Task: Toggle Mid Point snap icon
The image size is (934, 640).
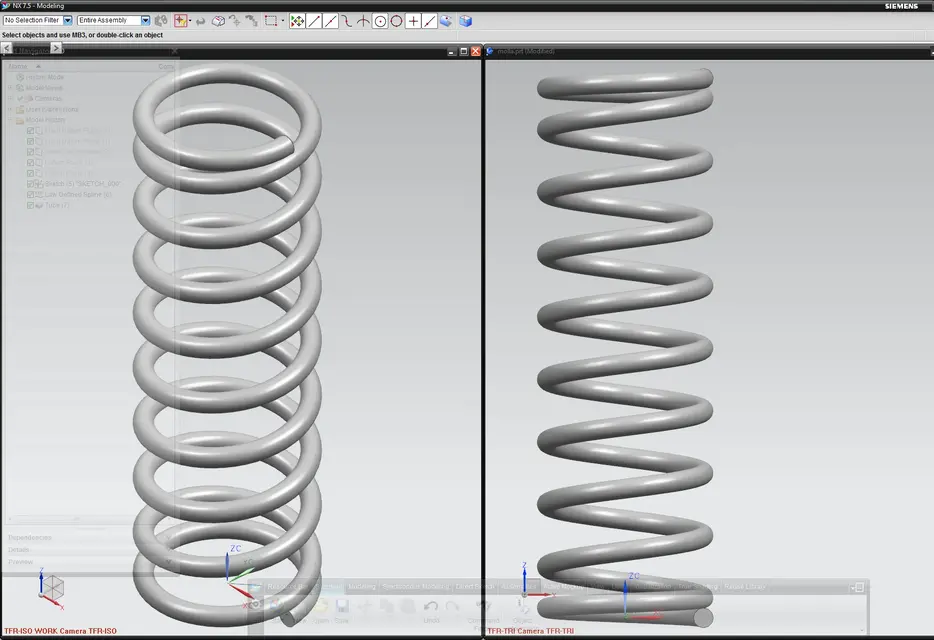Action: 330,21
